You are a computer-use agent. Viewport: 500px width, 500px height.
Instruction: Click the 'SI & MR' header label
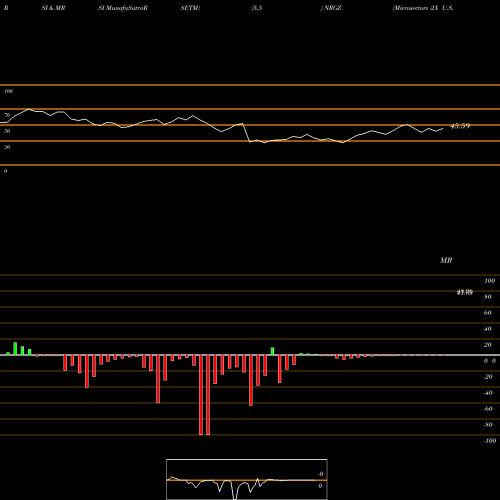[x=53, y=8]
